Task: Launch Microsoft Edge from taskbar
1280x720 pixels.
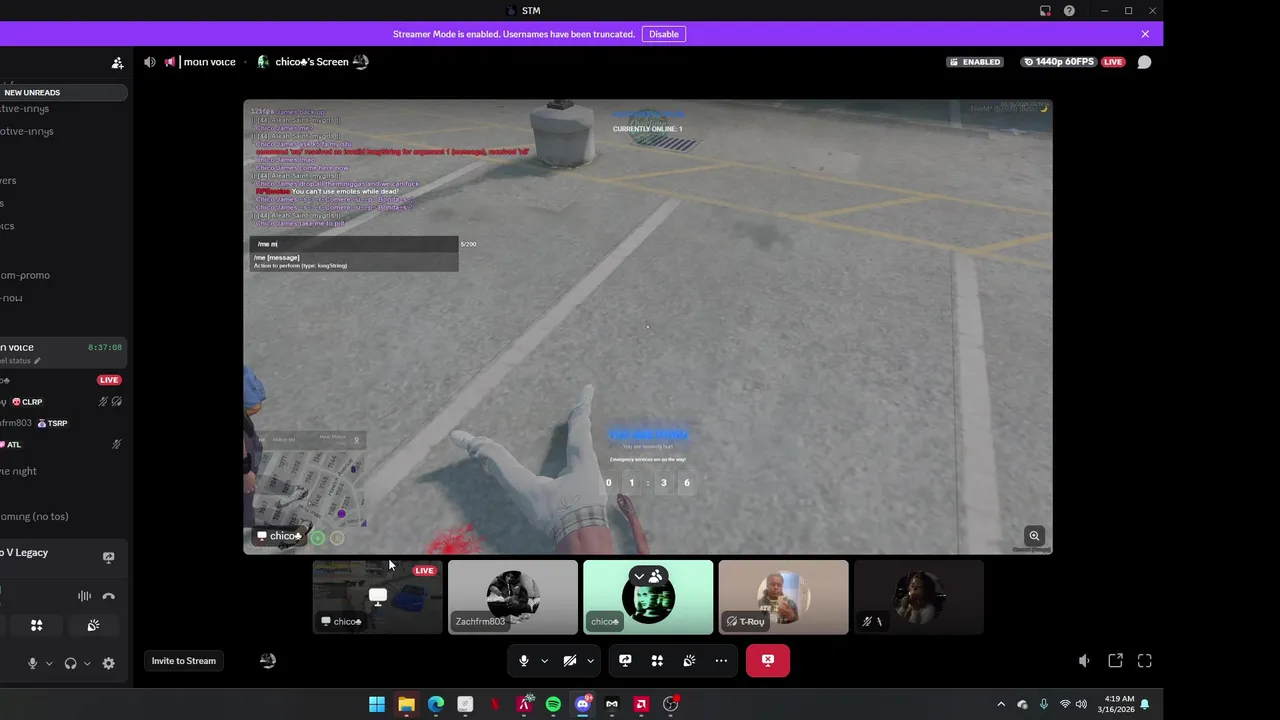Action: [436, 704]
